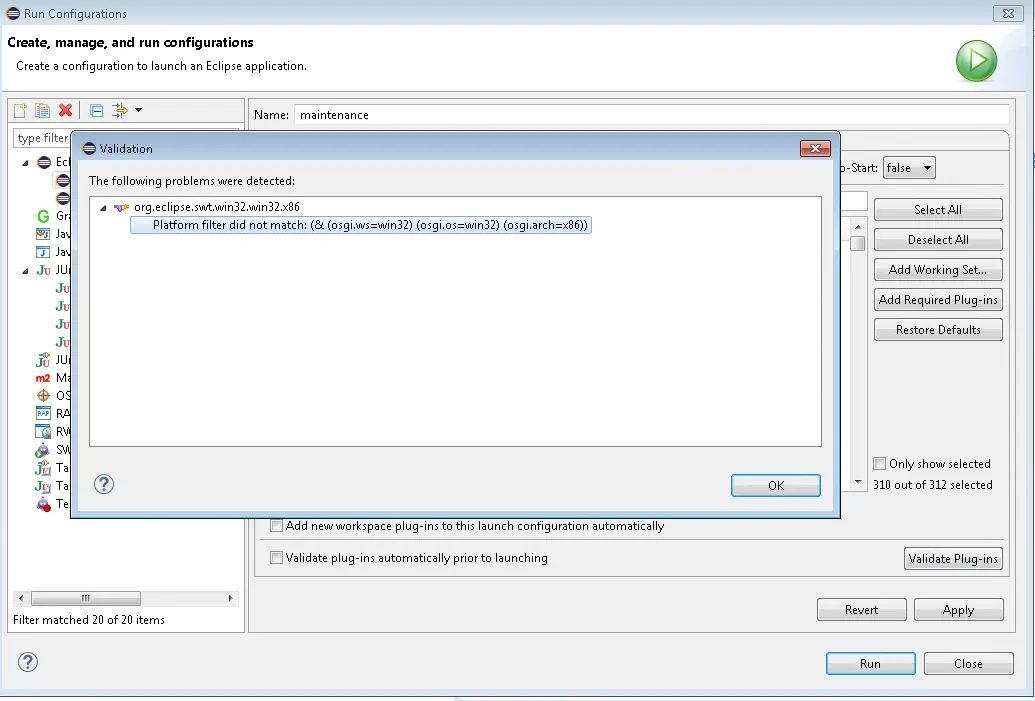Viewport: 1035px width, 701px height.
Task: Click the plug-in list scrollbar down arrow
Action: tap(857, 482)
